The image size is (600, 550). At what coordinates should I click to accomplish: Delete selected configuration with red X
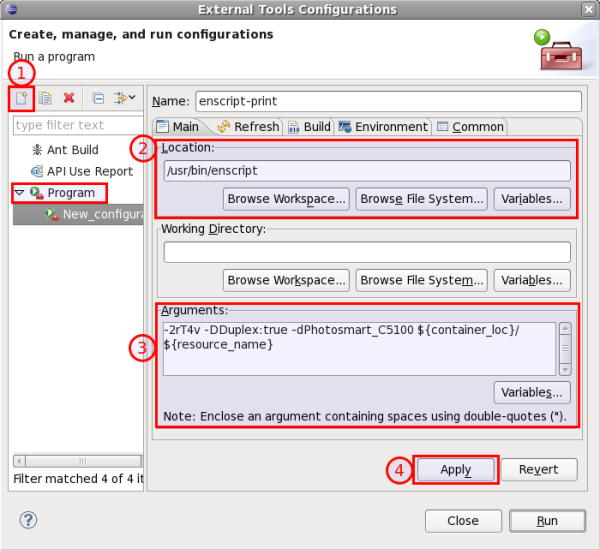[x=69, y=98]
